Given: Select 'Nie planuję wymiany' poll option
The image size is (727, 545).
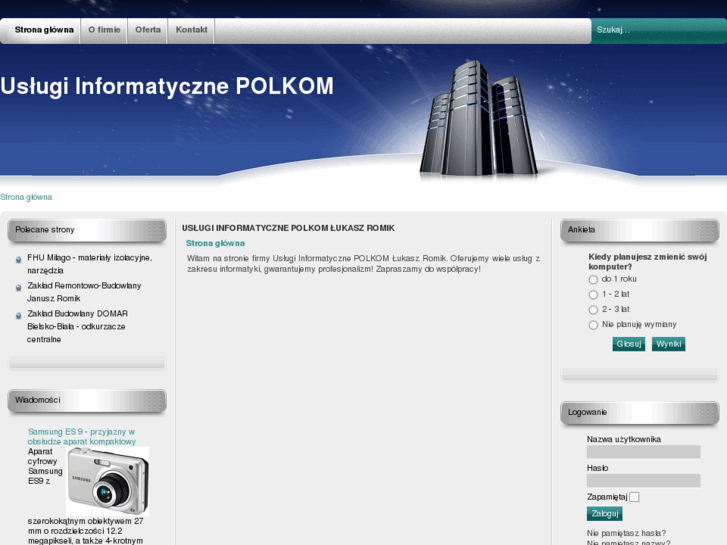Looking at the screenshot, I should pyautogui.click(x=593, y=325).
